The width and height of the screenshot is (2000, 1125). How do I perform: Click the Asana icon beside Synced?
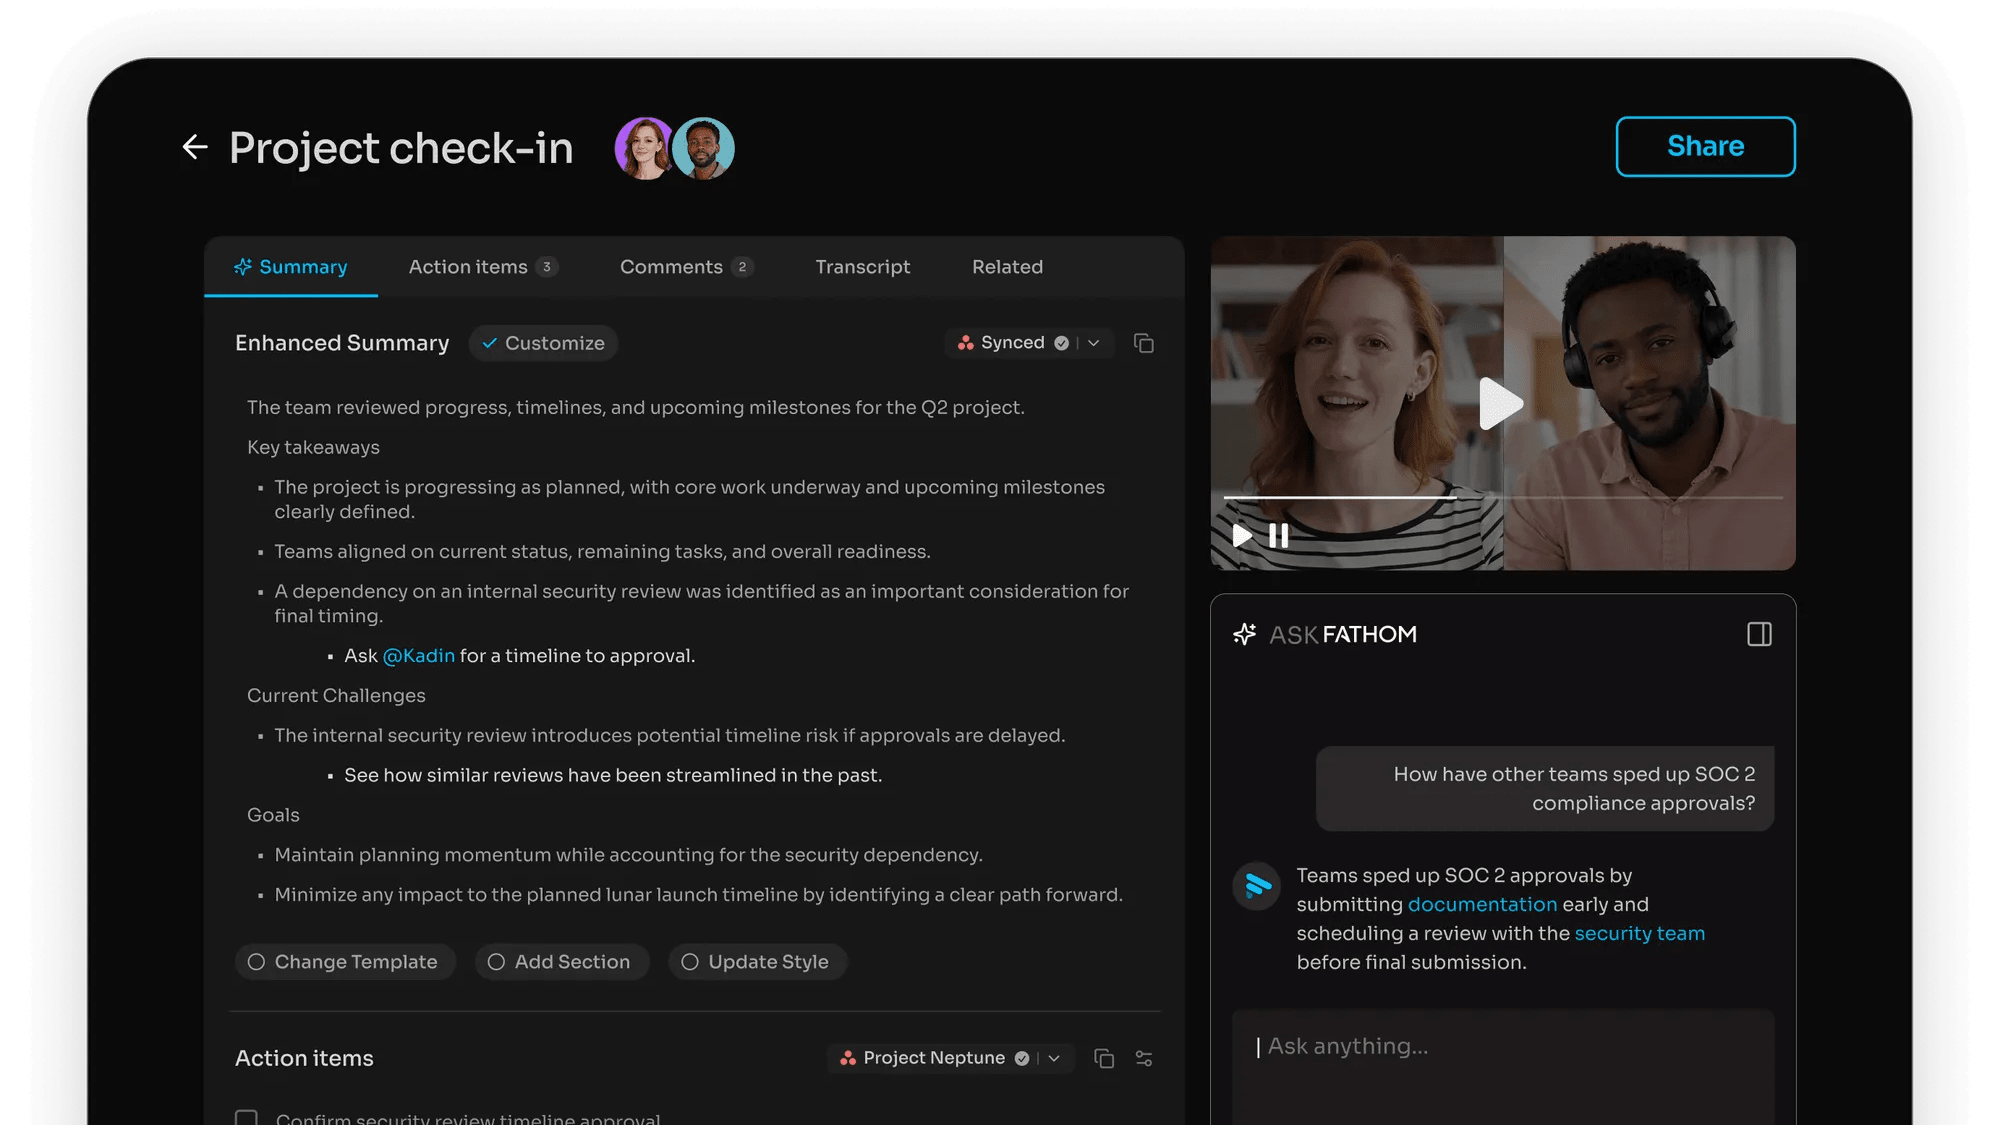coord(966,343)
